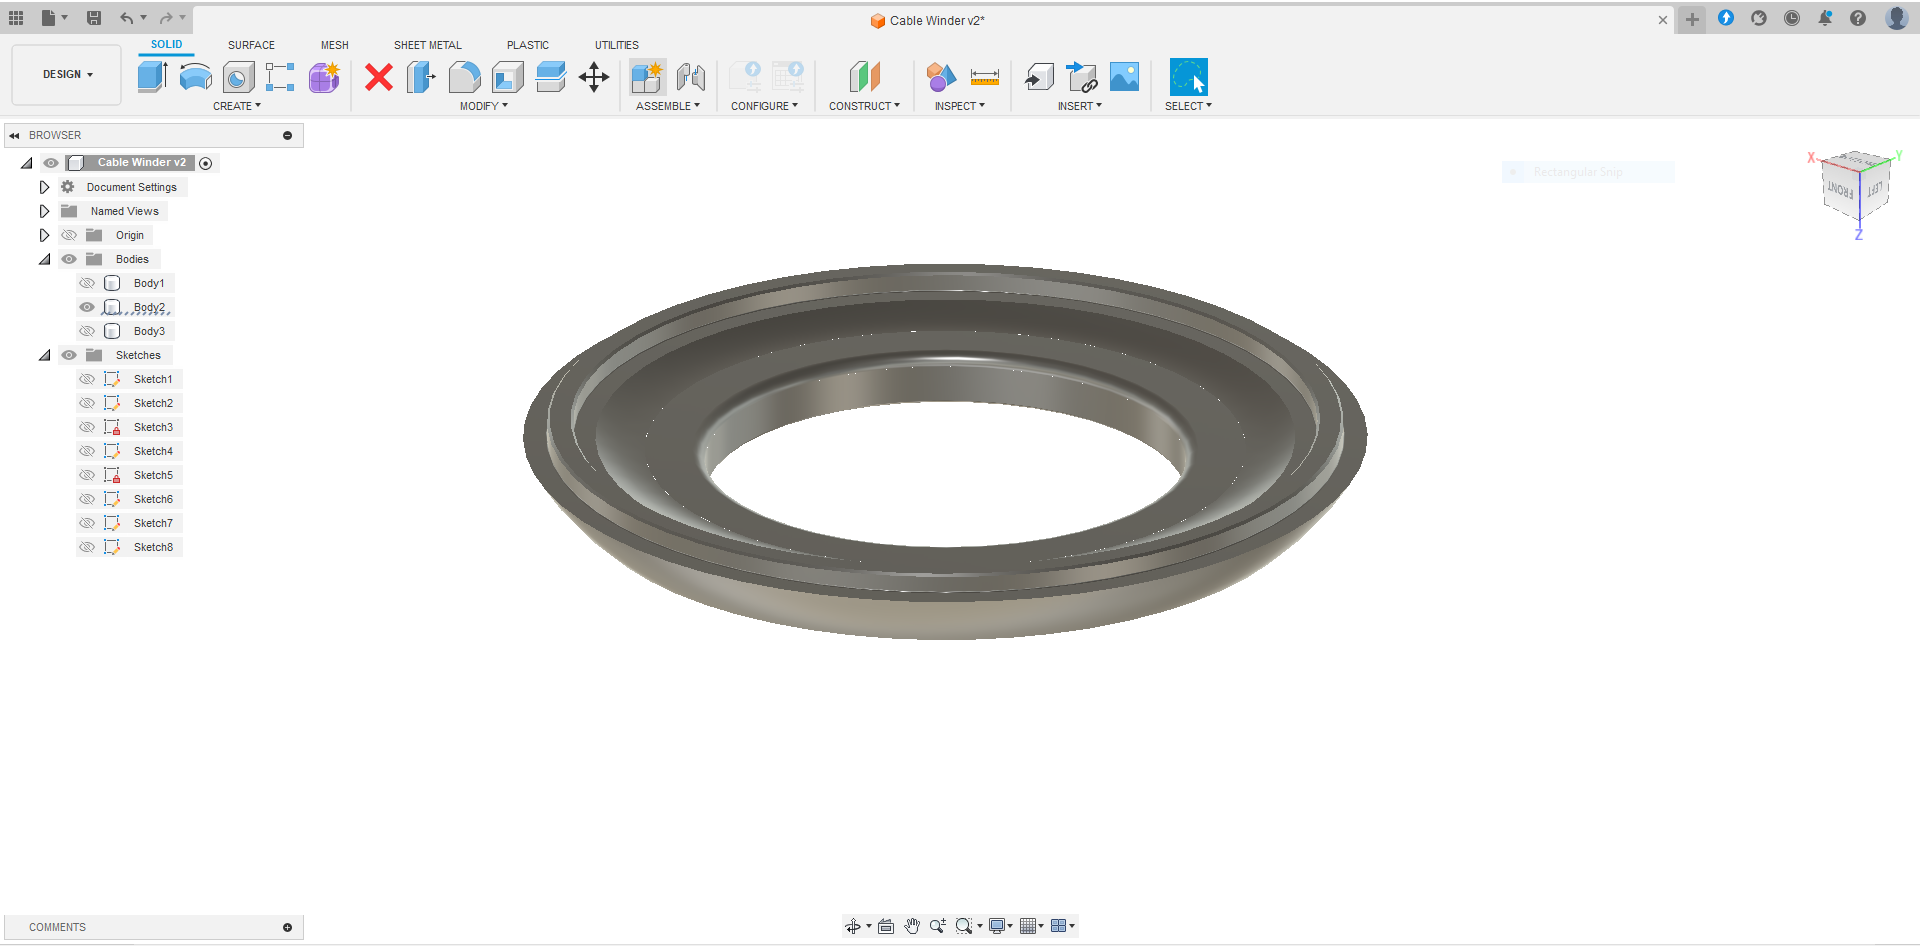Switch to the PLASTIC tab
Image resolution: width=1920 pixels, height=946 pixels.
pos(528,45)
